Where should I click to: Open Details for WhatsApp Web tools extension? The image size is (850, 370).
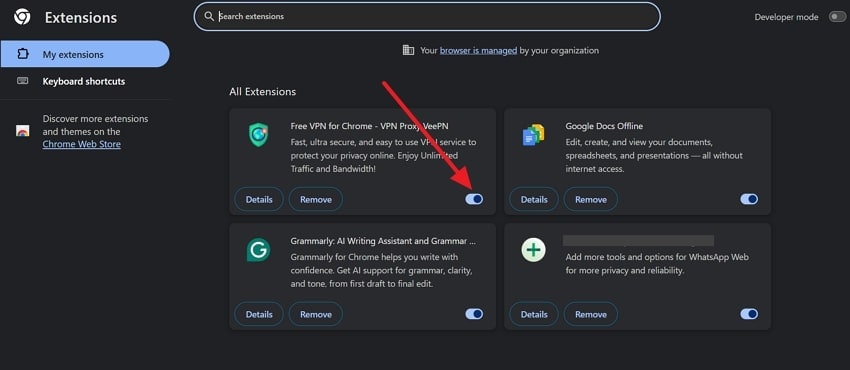tap(534, 314)
